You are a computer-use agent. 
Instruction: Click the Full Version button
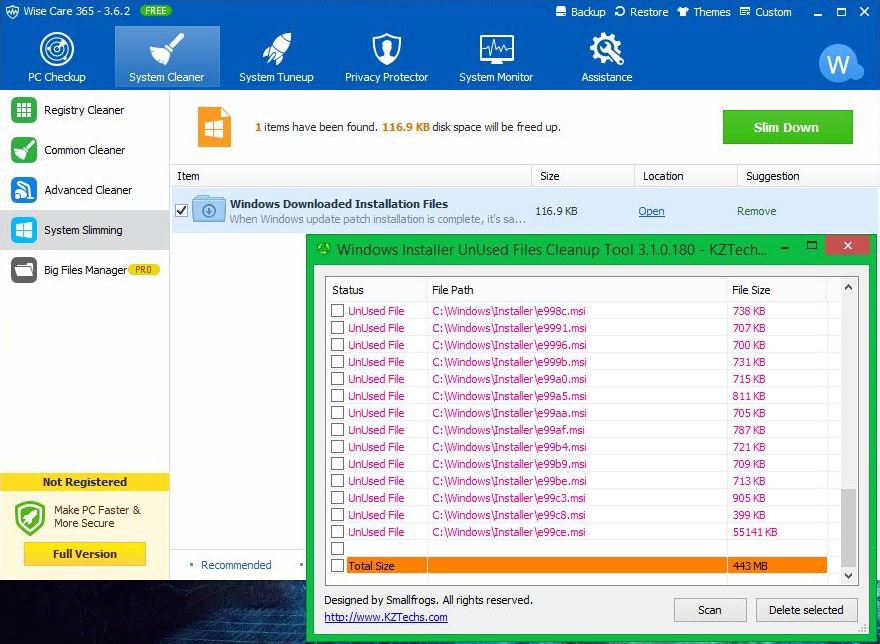[85, 554]
